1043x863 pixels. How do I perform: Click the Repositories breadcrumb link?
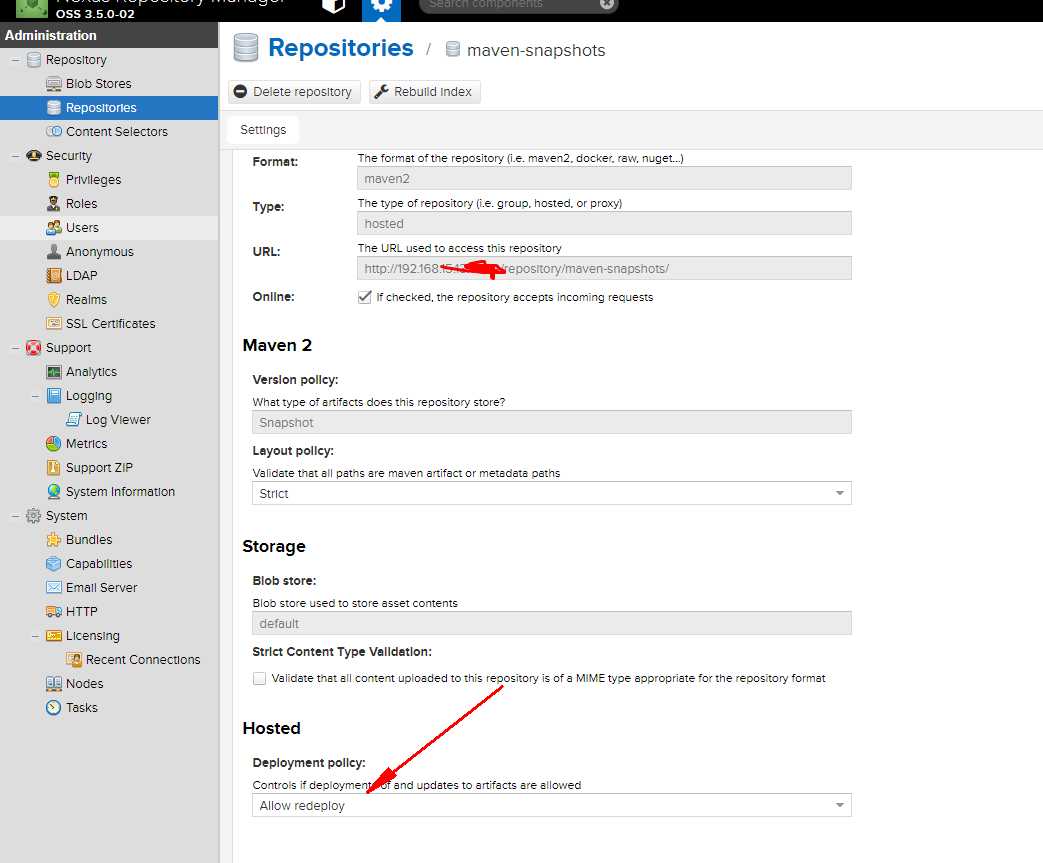pyautogui.click(x=341, y=48)
